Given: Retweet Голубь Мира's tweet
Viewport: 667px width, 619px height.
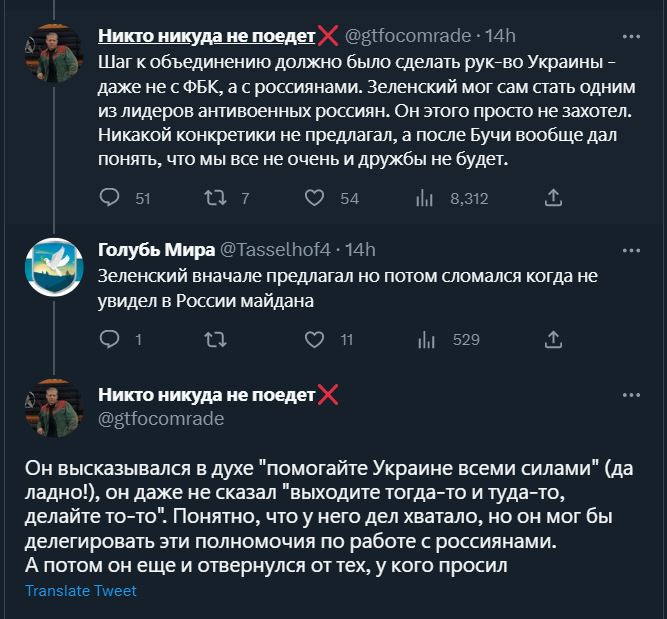Looking at the screenshot, I should [x=215, y=339].
